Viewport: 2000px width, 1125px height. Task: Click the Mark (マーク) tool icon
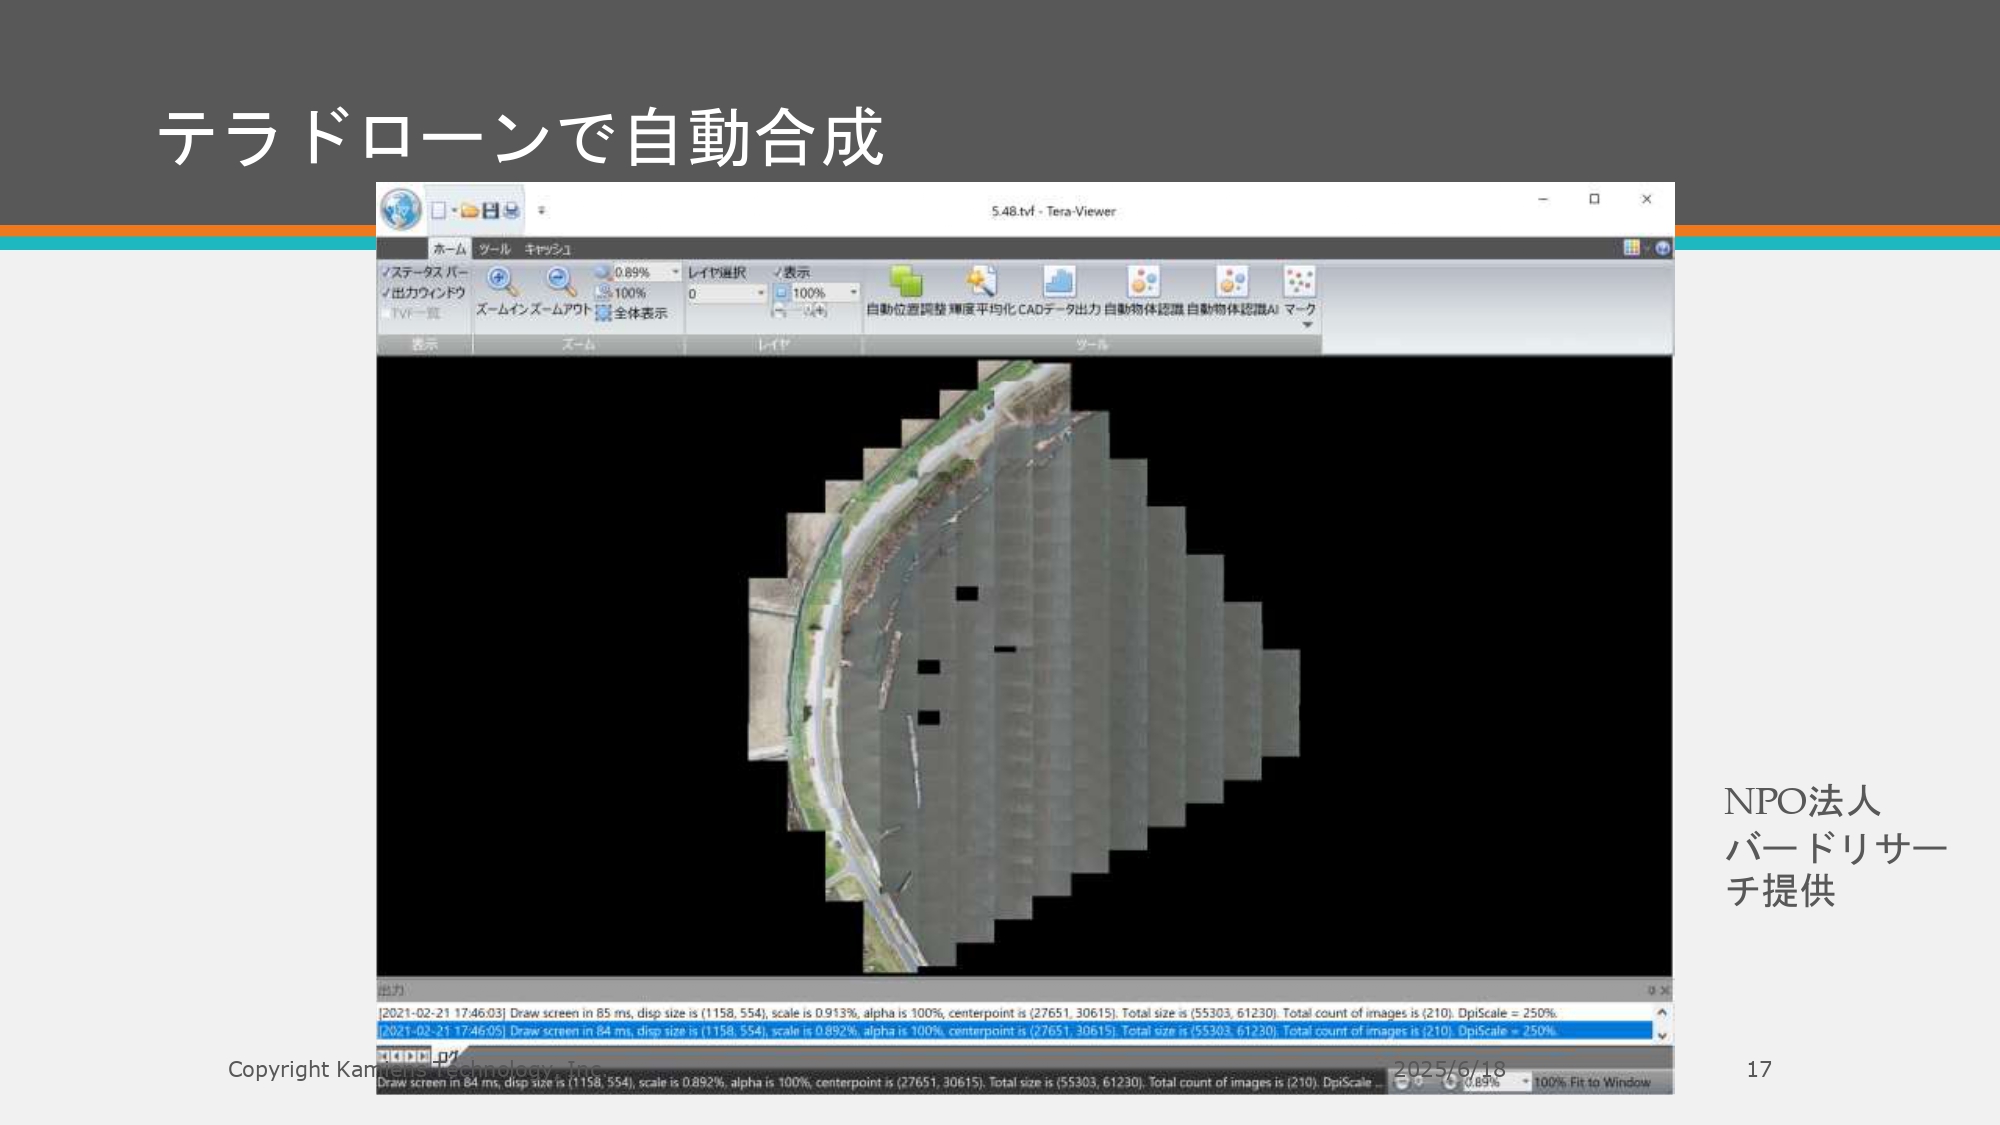pos(1299,283)
